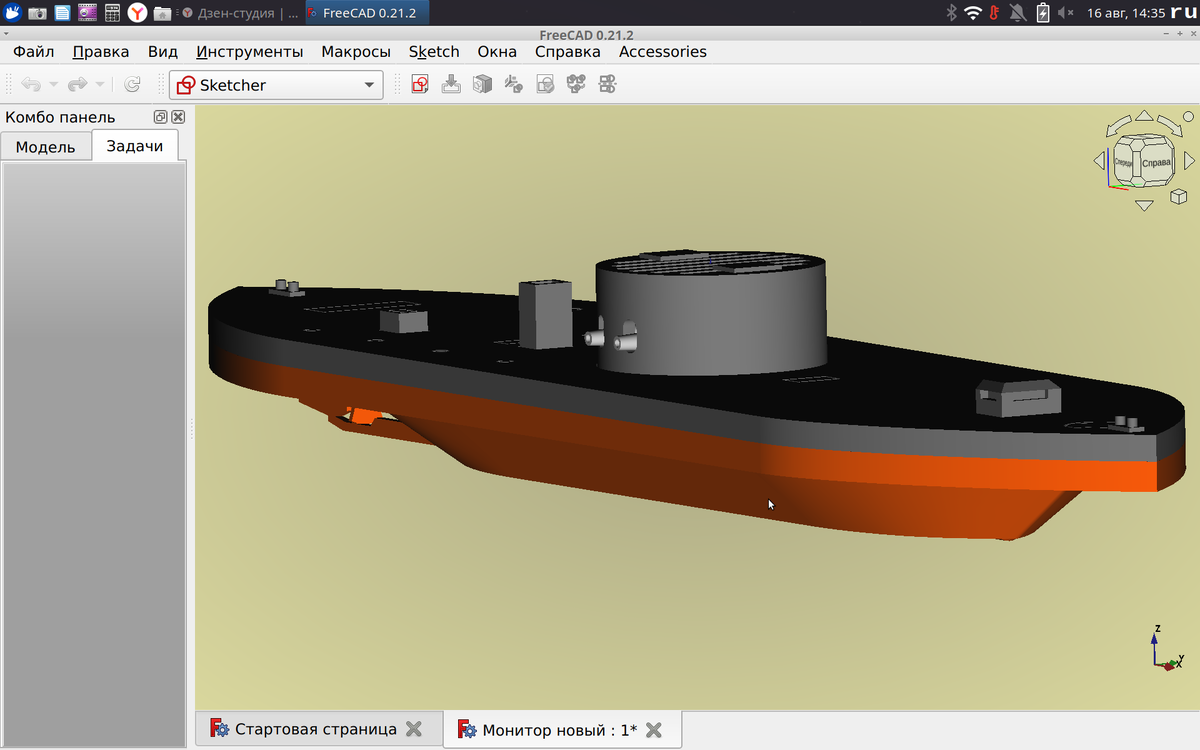
Task: Switch to the Модель tab
Action: click(x=46, y=147)
